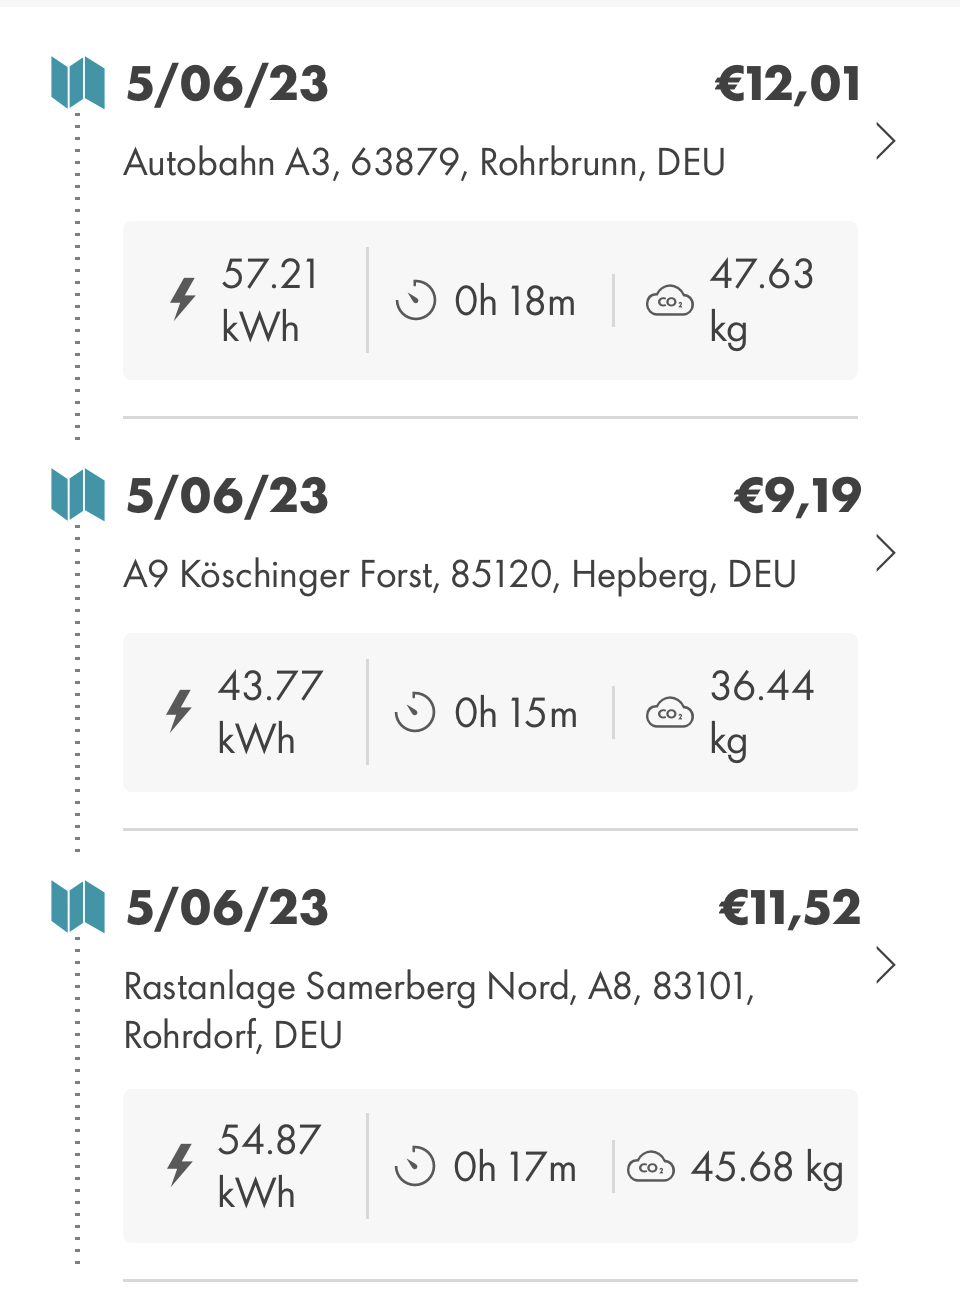The width and height of the screenshot is (960, 1316).
Task: Select the €12,01 price amount
Action: pyautogui.click(x=788, y=84)
